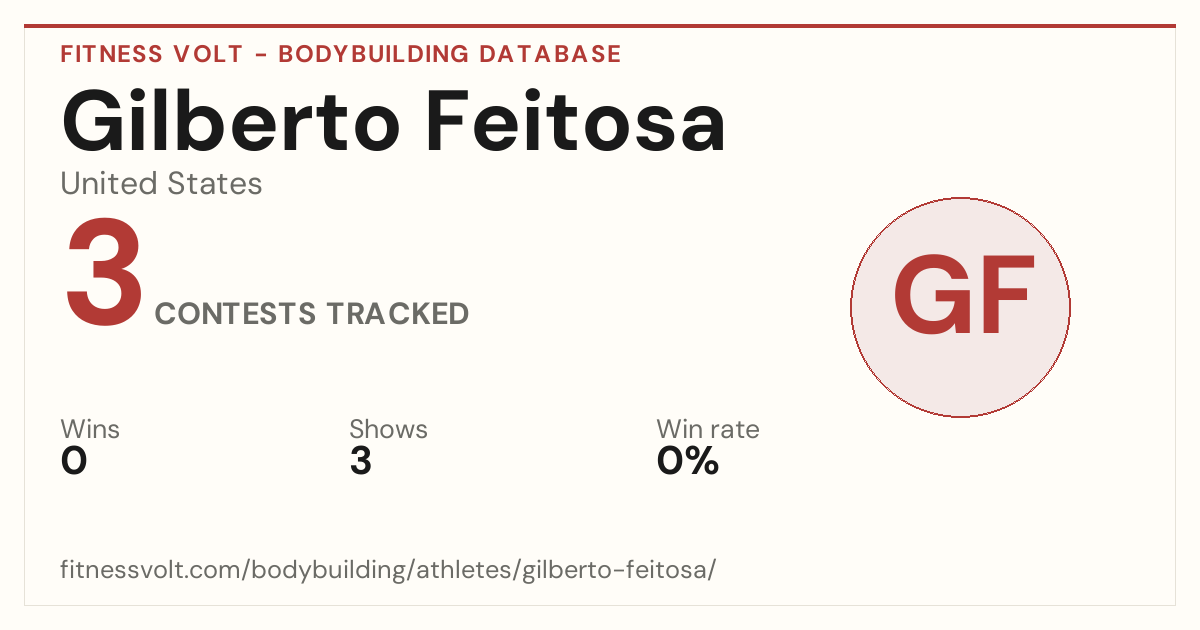1200x630 pixels.
Task: Click the Wins value 0
Action: 74,461
